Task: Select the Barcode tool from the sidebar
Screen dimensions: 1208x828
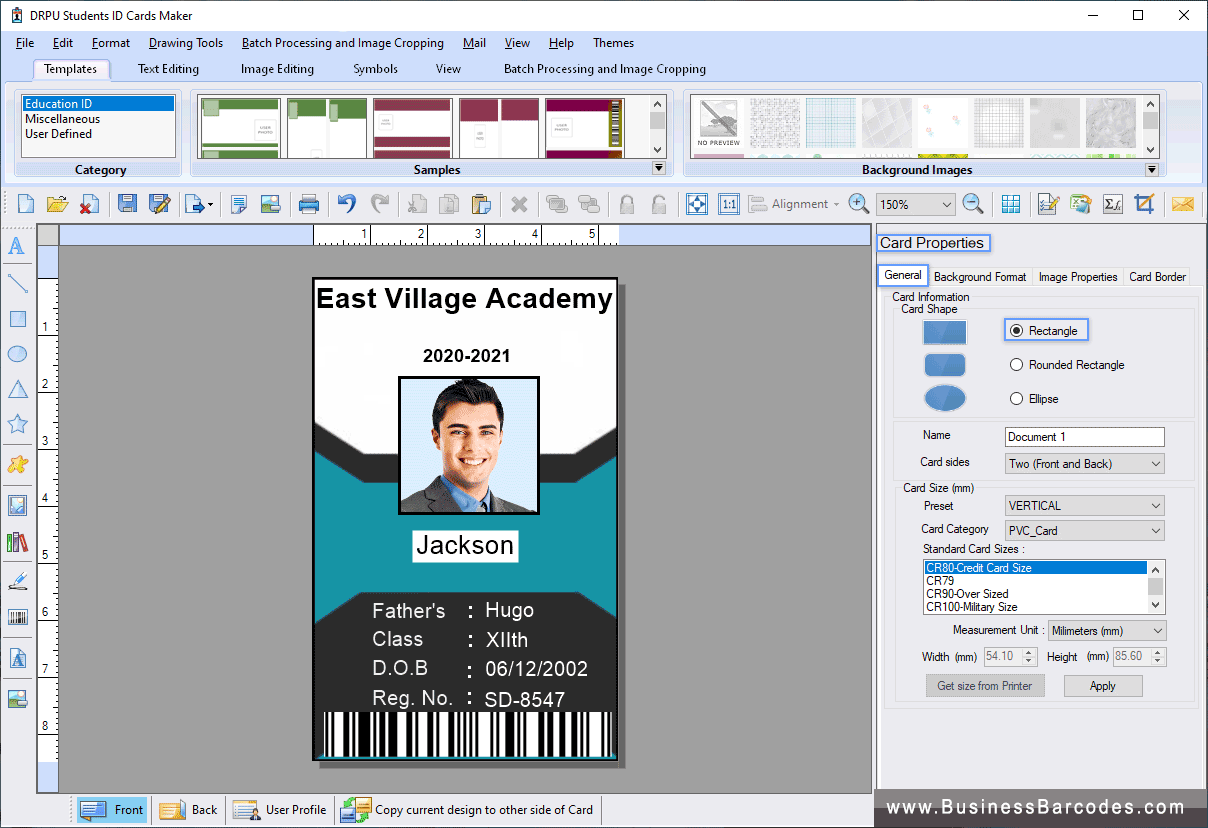Action: click(17, 617)
